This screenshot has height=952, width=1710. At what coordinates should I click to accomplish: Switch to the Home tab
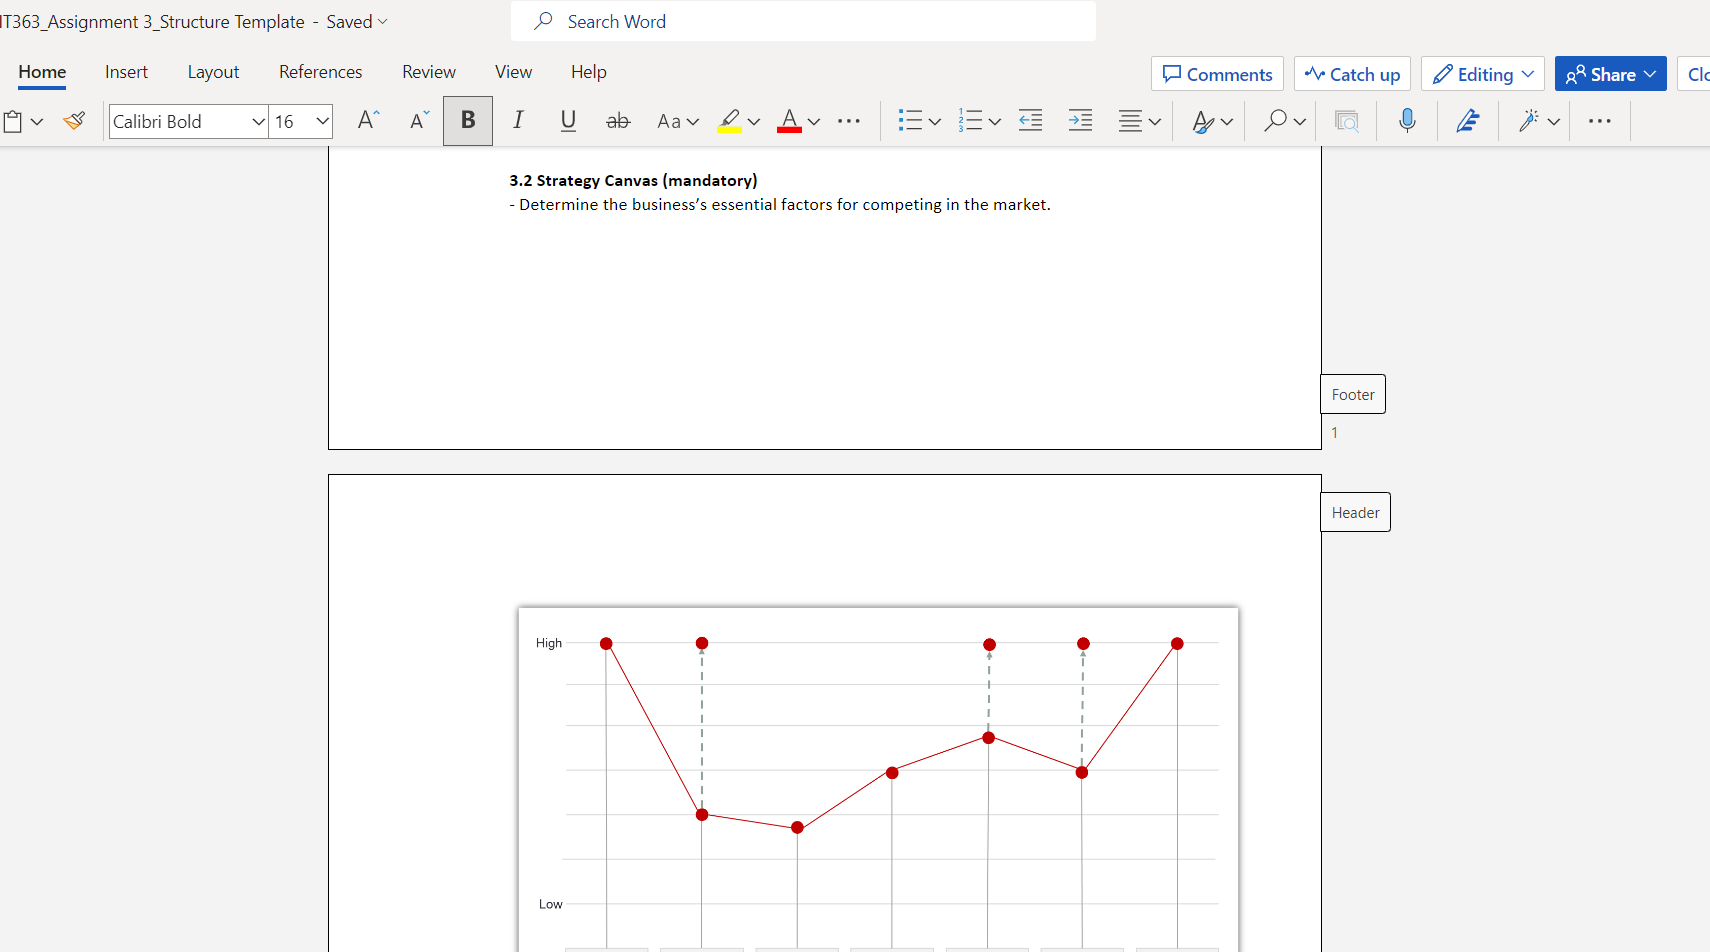pyautogui.click(x=42, y=72)
